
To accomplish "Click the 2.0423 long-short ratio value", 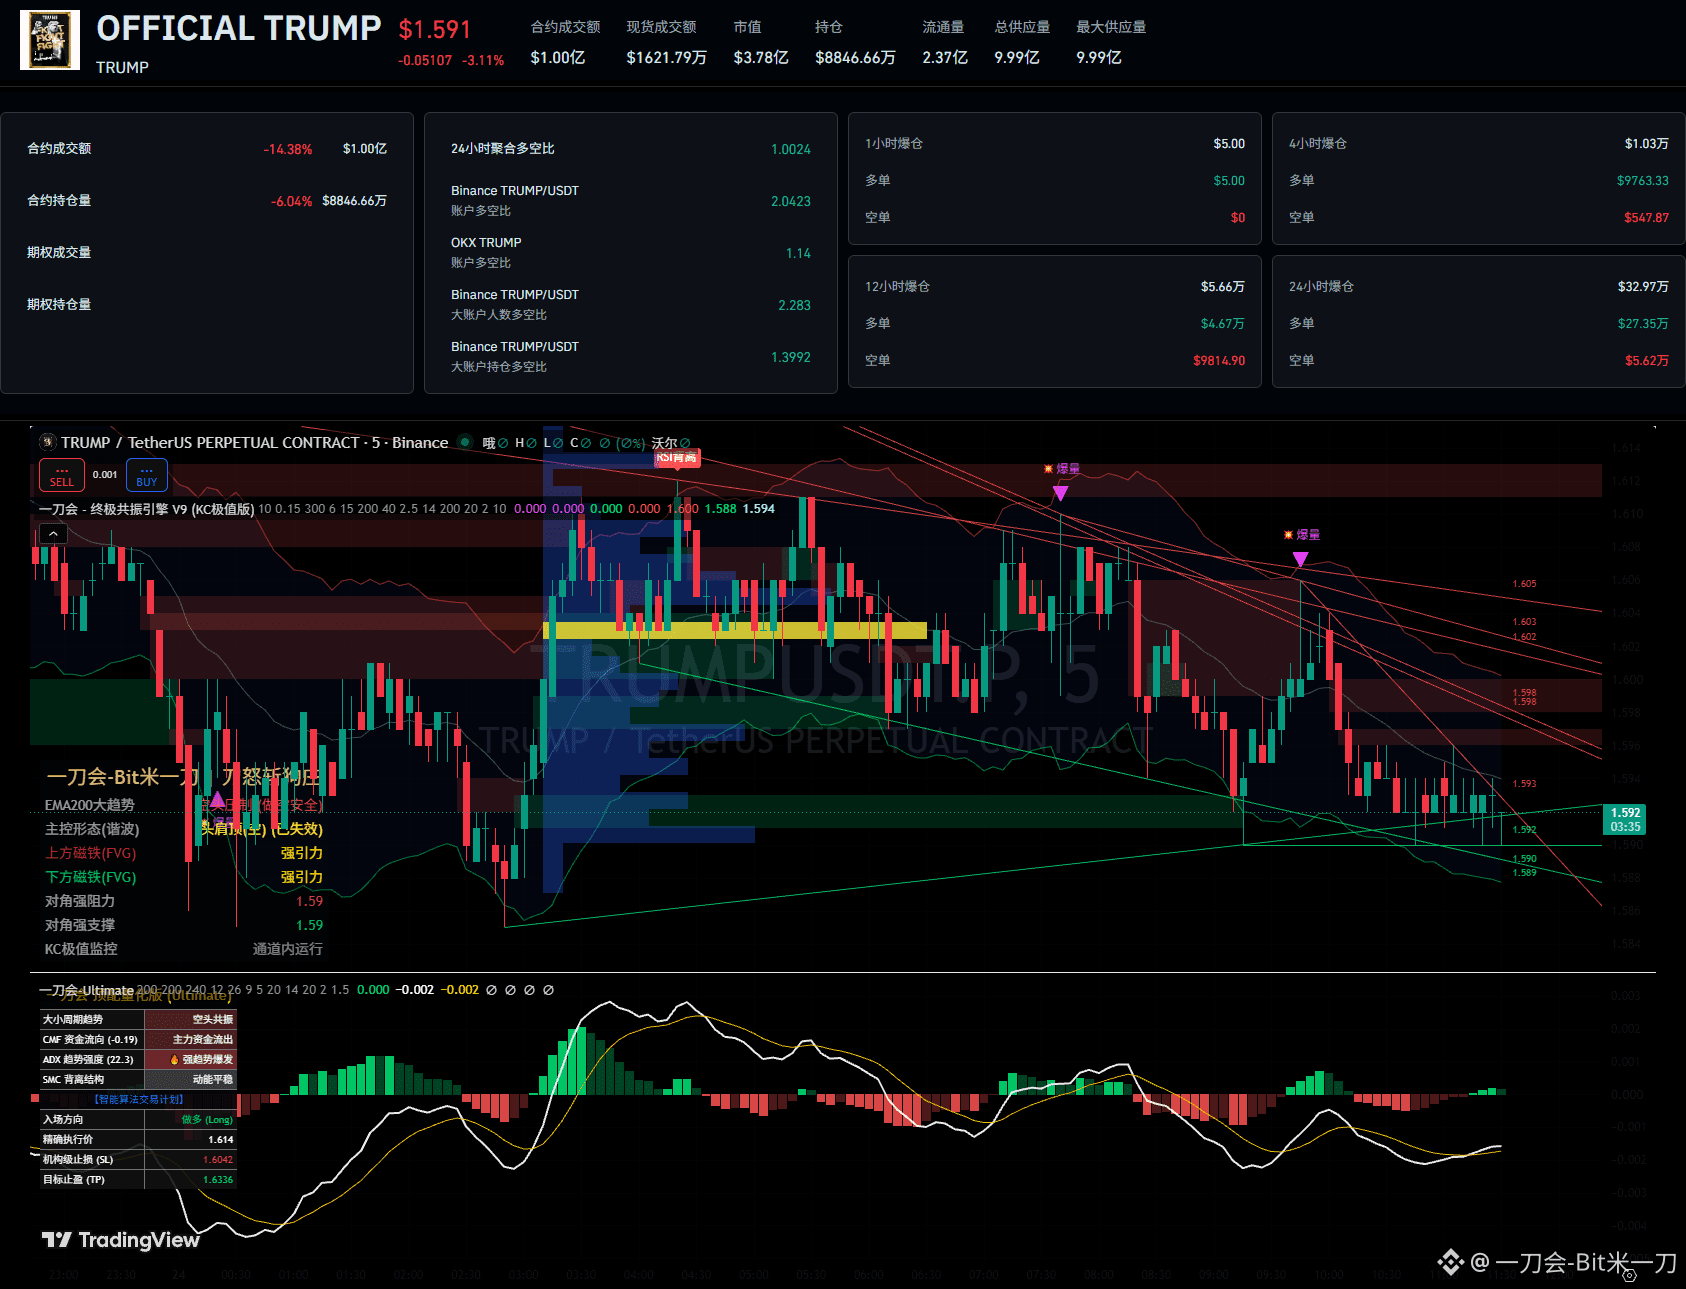I will tap(791, 201).
